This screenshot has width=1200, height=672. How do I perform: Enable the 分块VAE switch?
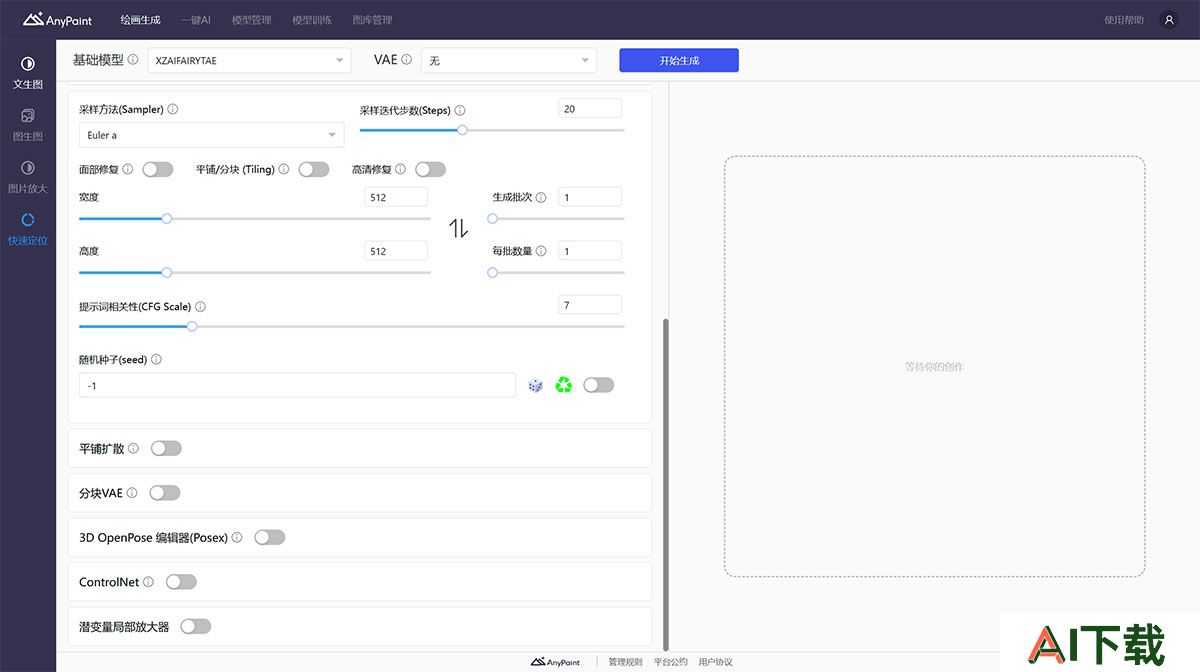coord(165,493)
